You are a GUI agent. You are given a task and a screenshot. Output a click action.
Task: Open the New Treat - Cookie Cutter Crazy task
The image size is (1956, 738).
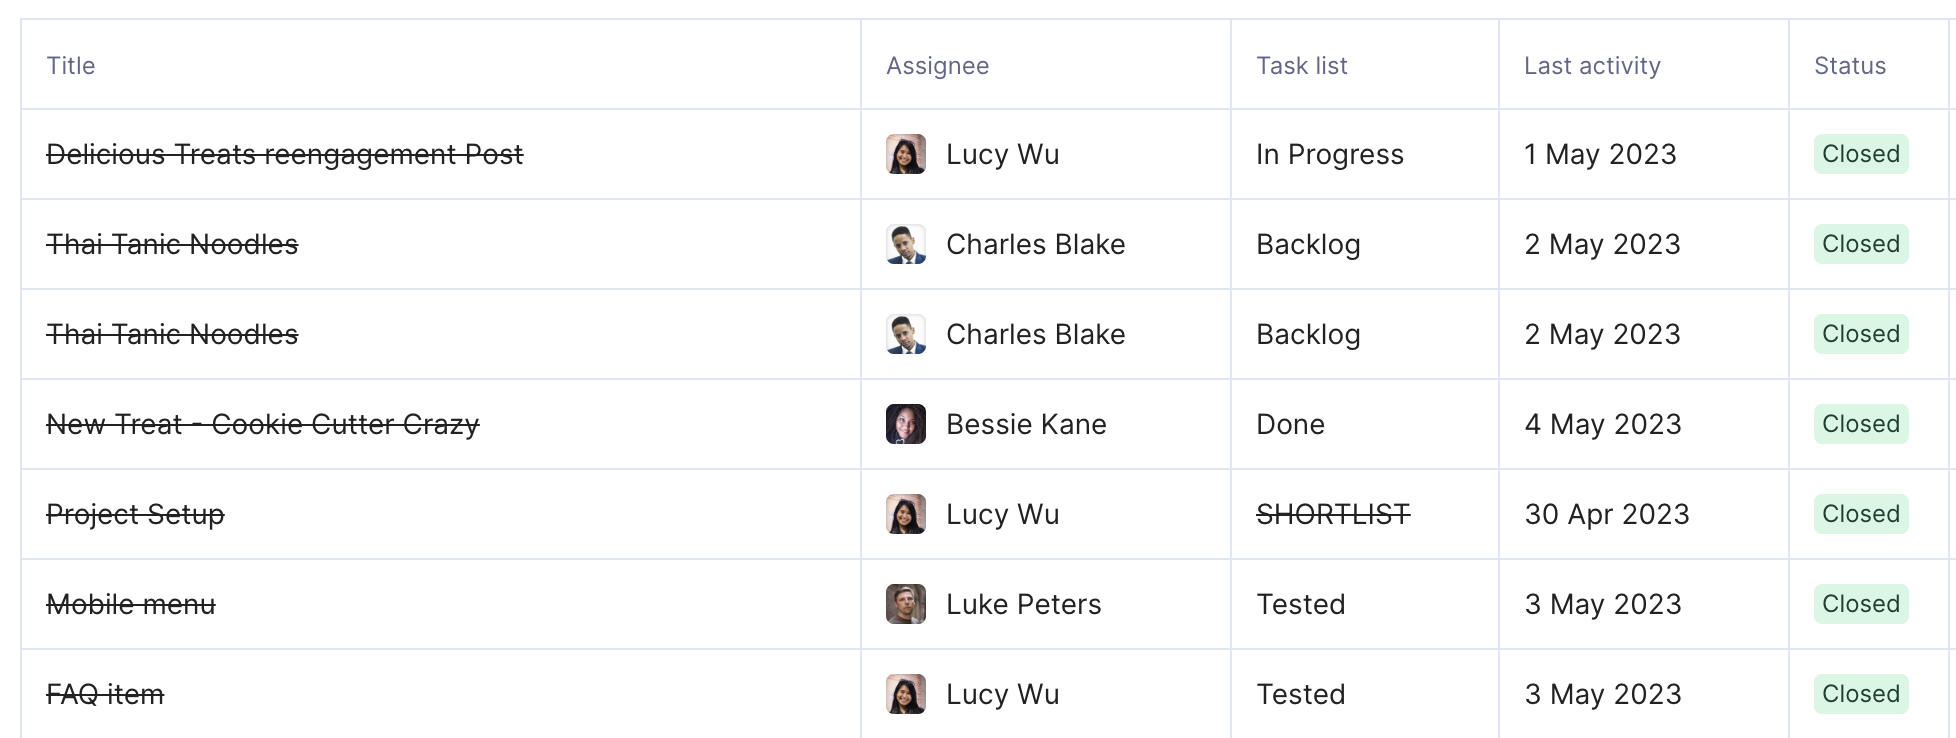[263, 425]
